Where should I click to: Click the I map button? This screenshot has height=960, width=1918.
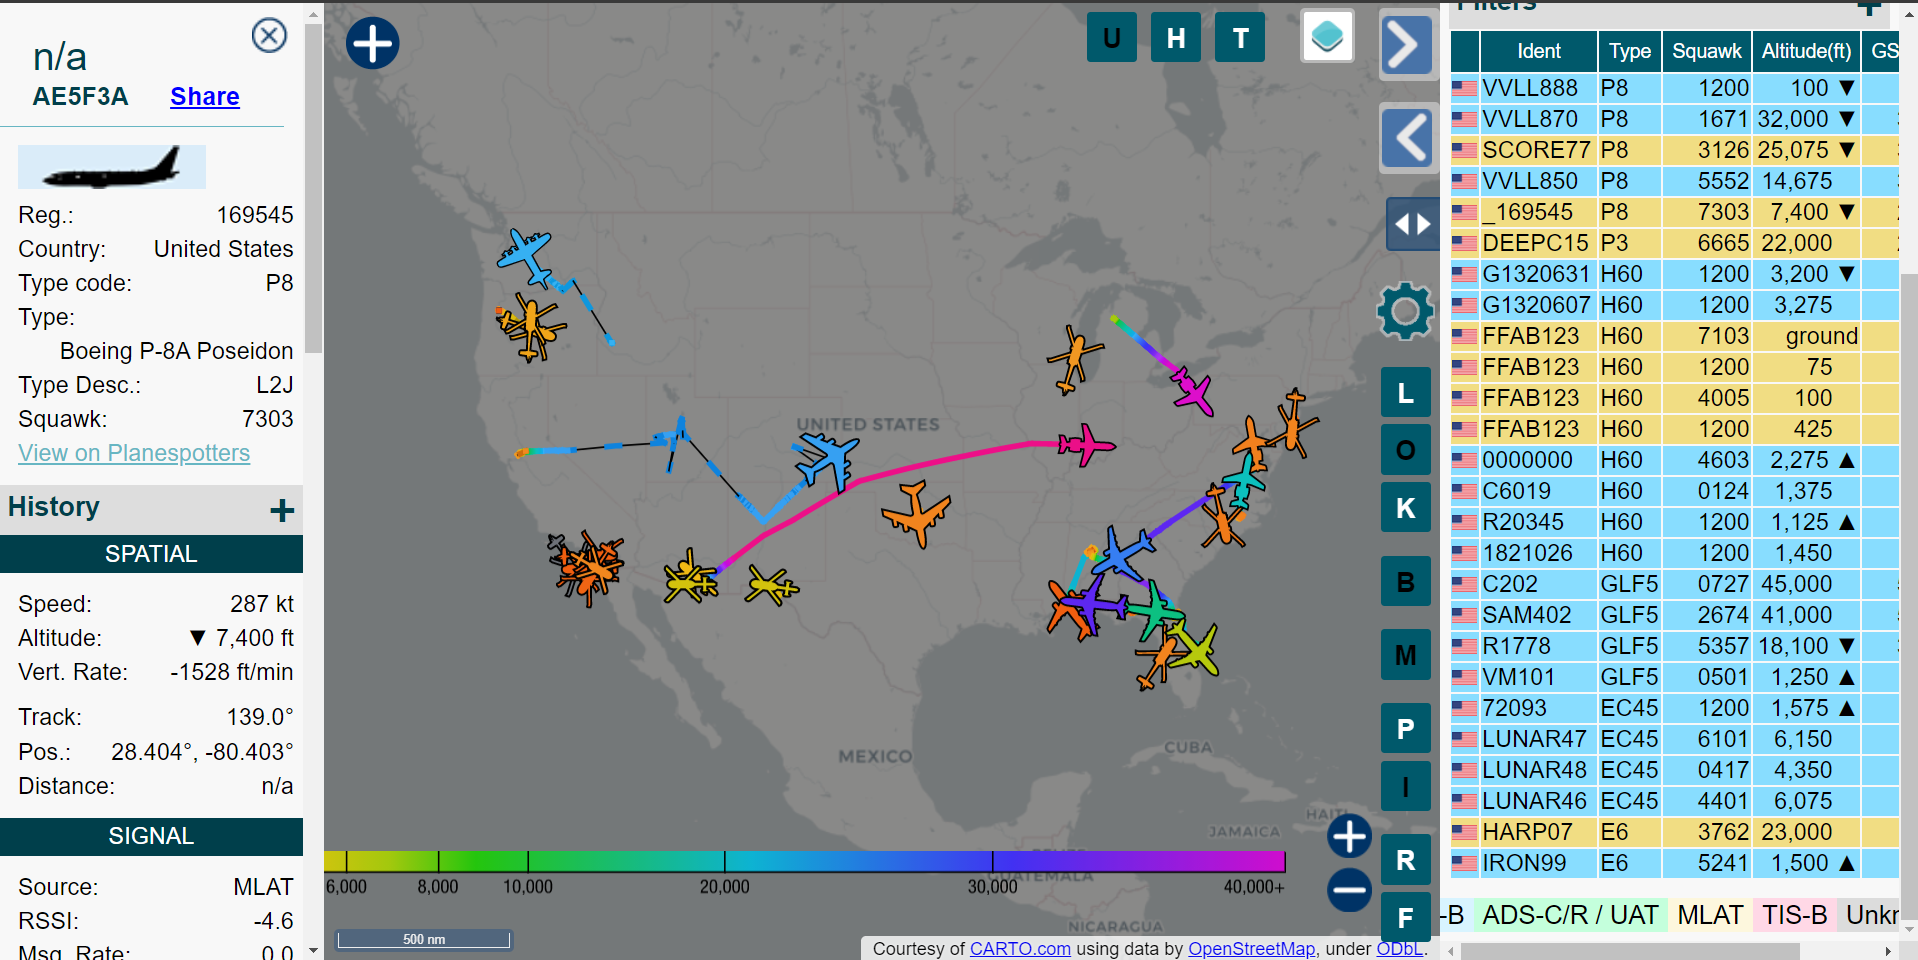point(1405,786)
